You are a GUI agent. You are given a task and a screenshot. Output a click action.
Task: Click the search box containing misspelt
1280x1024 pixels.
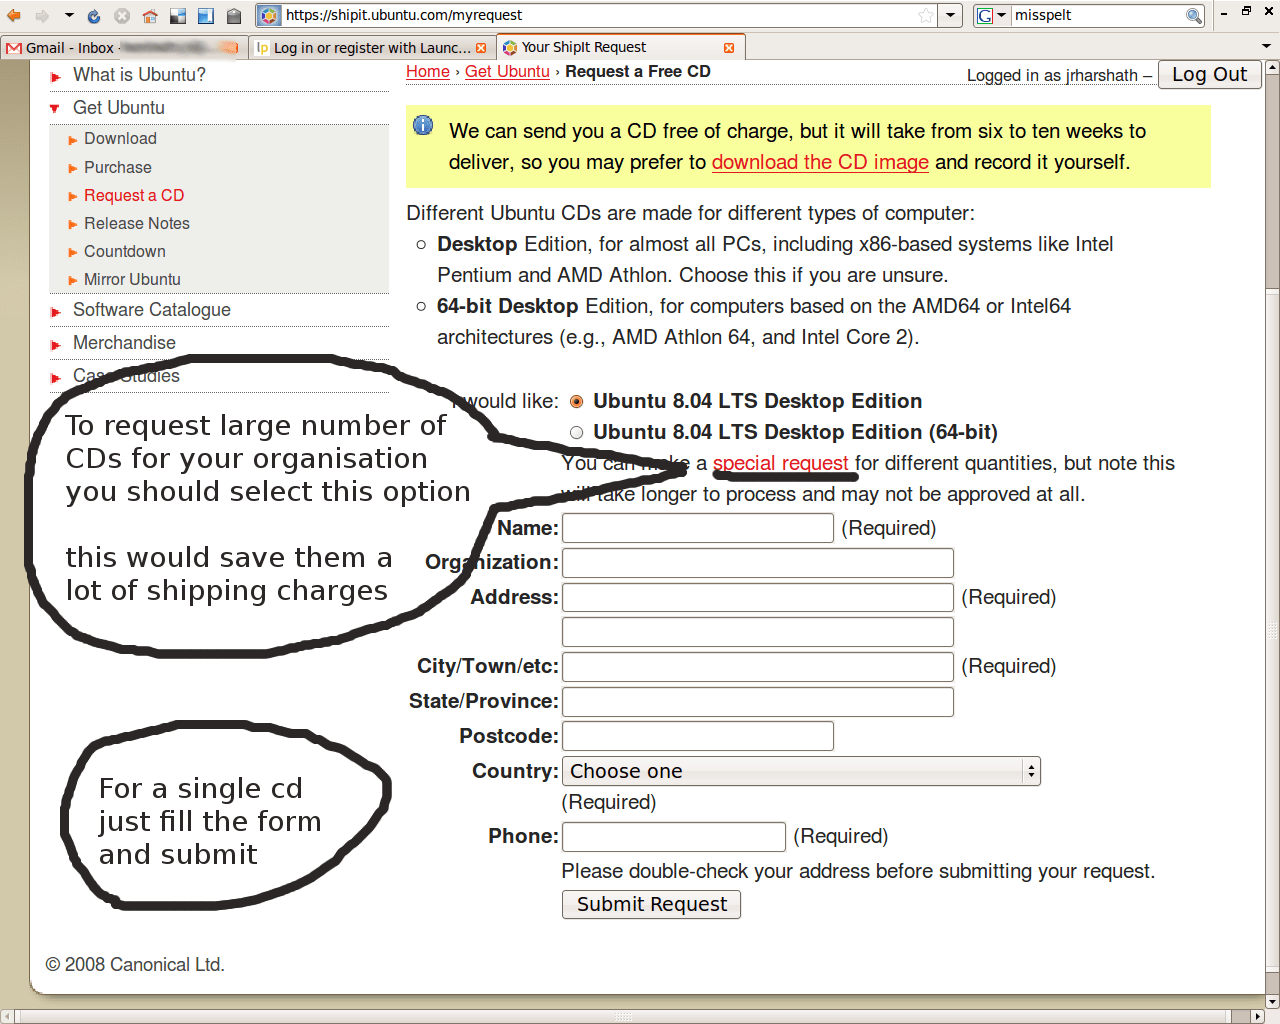(x=1098, y=15)
